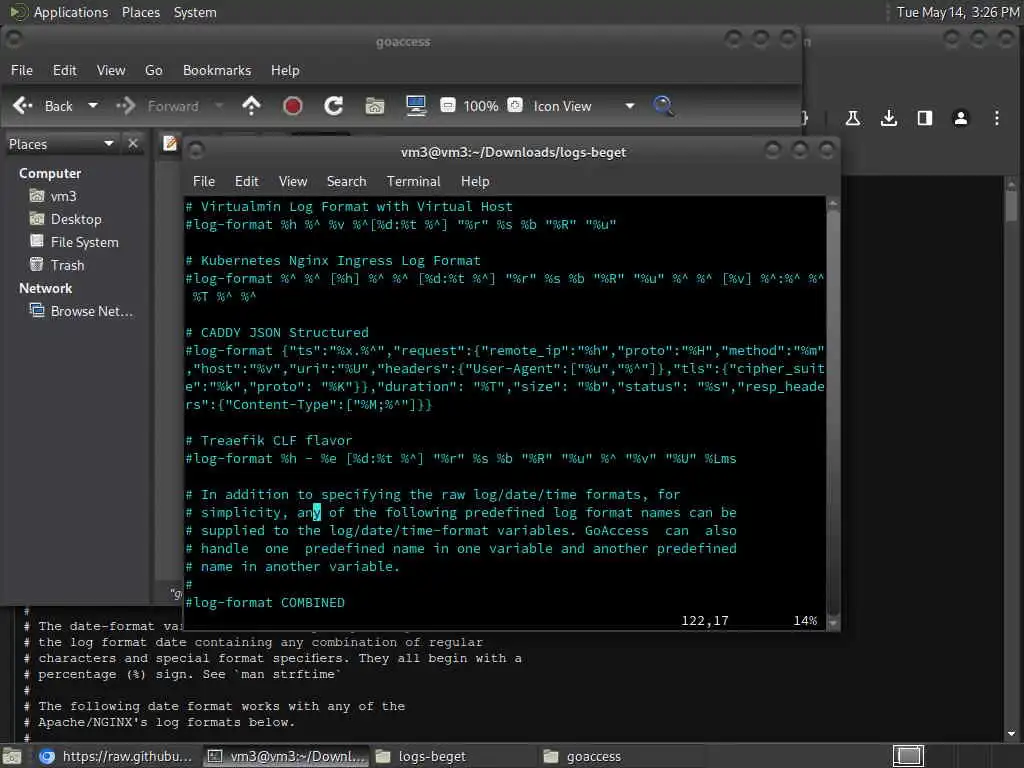Open the Applications menu
This screenshot has height=768, width=1024.
pos(71,12)
